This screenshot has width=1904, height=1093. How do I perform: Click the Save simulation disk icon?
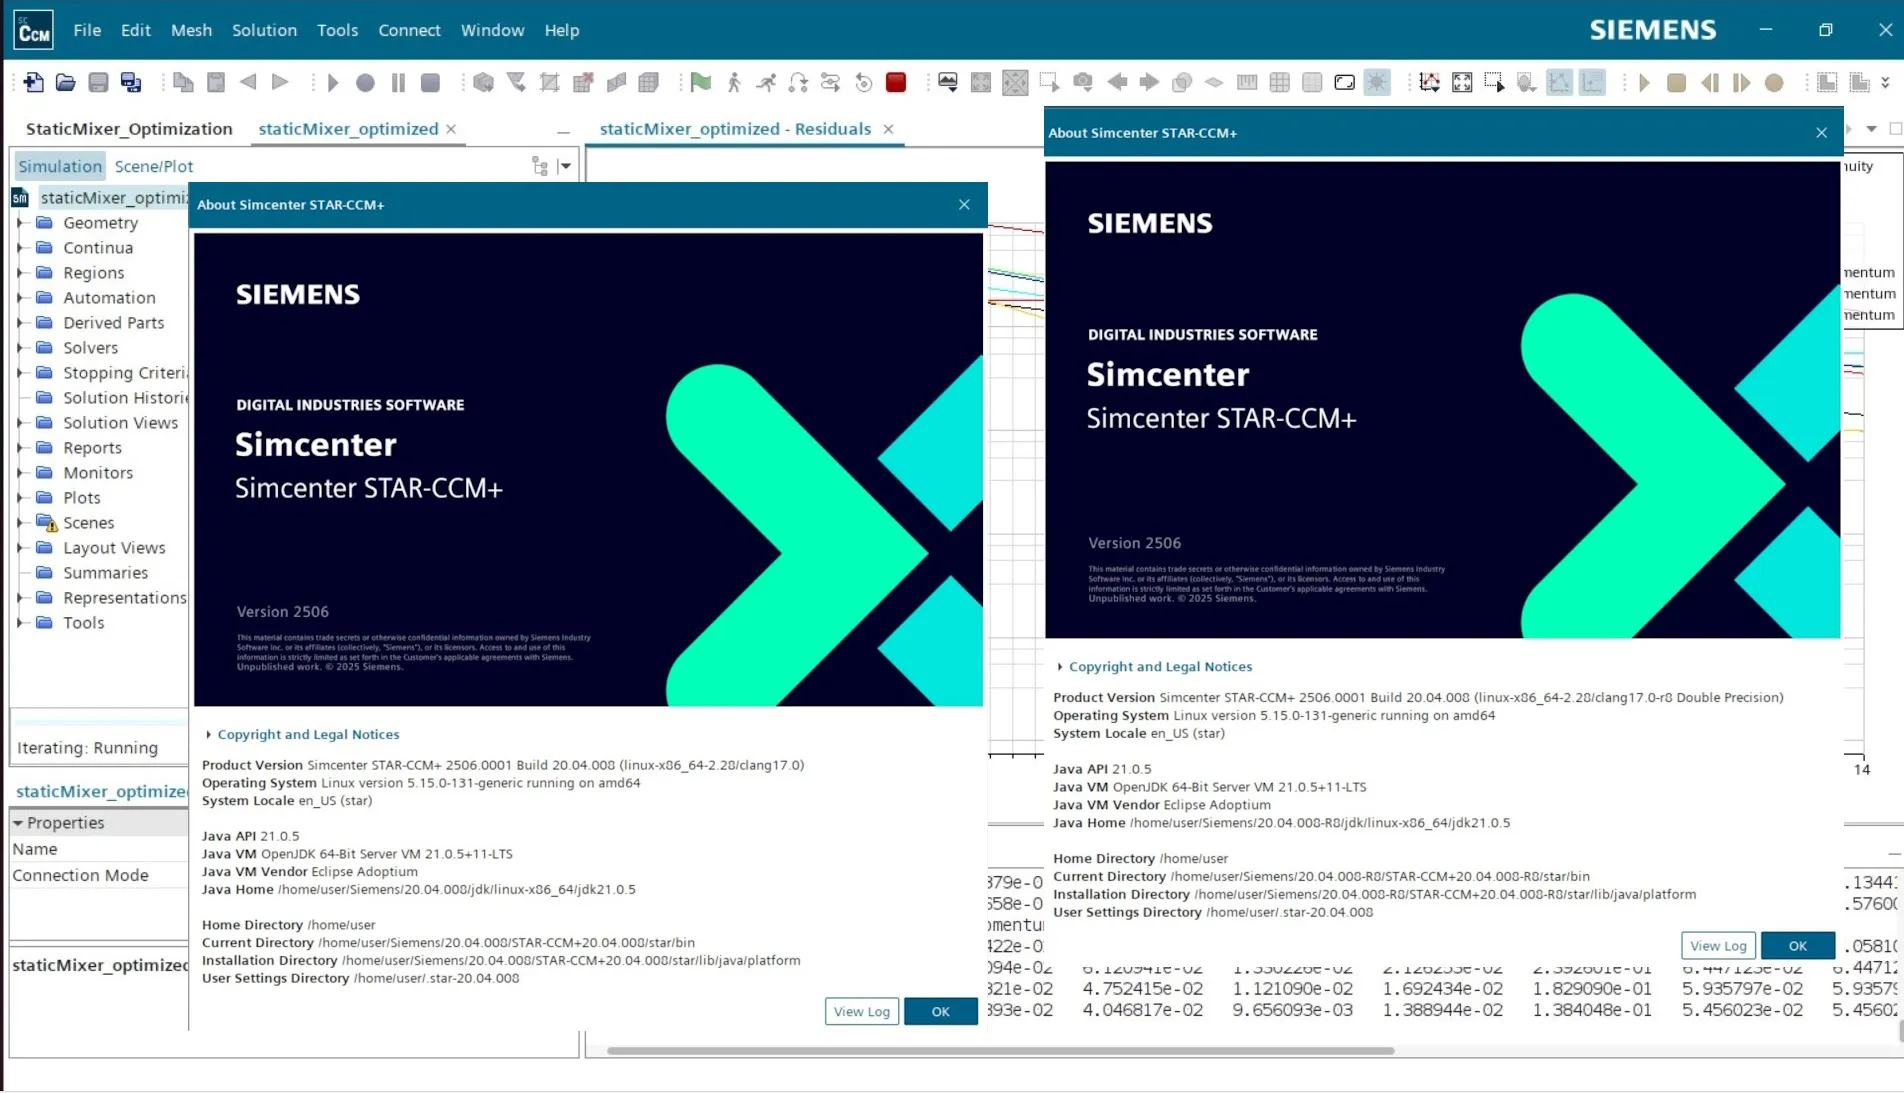click(98, 83)
